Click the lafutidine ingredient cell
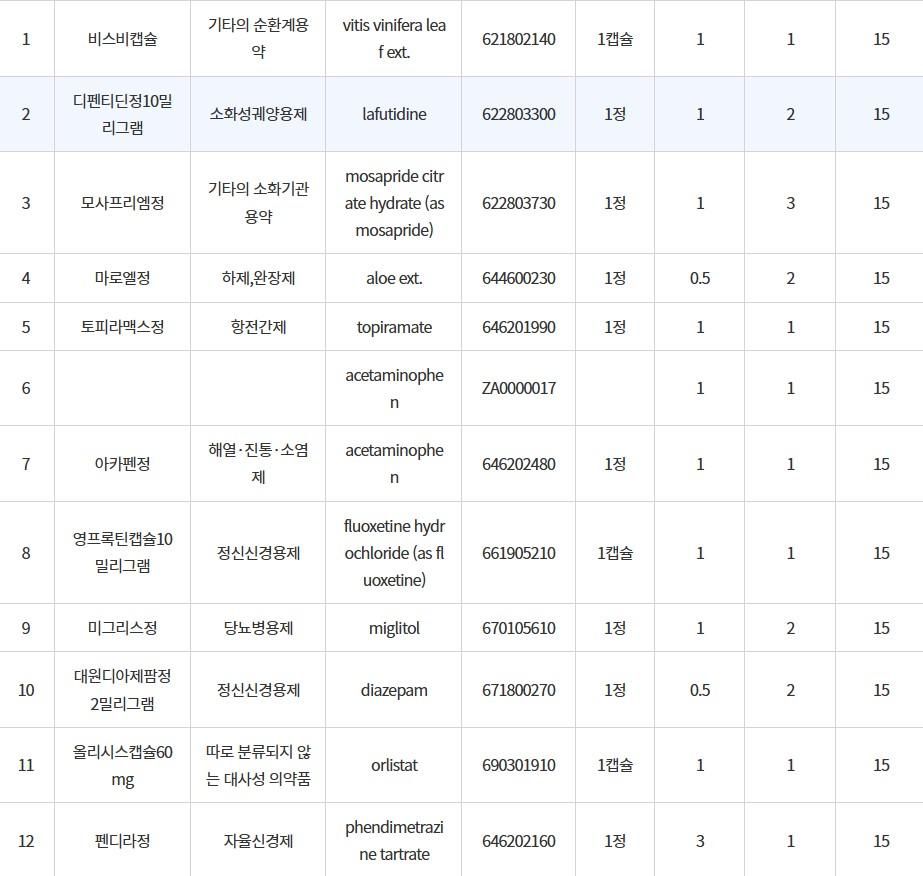This screenshot has height=876, width=923. point(393,114)
